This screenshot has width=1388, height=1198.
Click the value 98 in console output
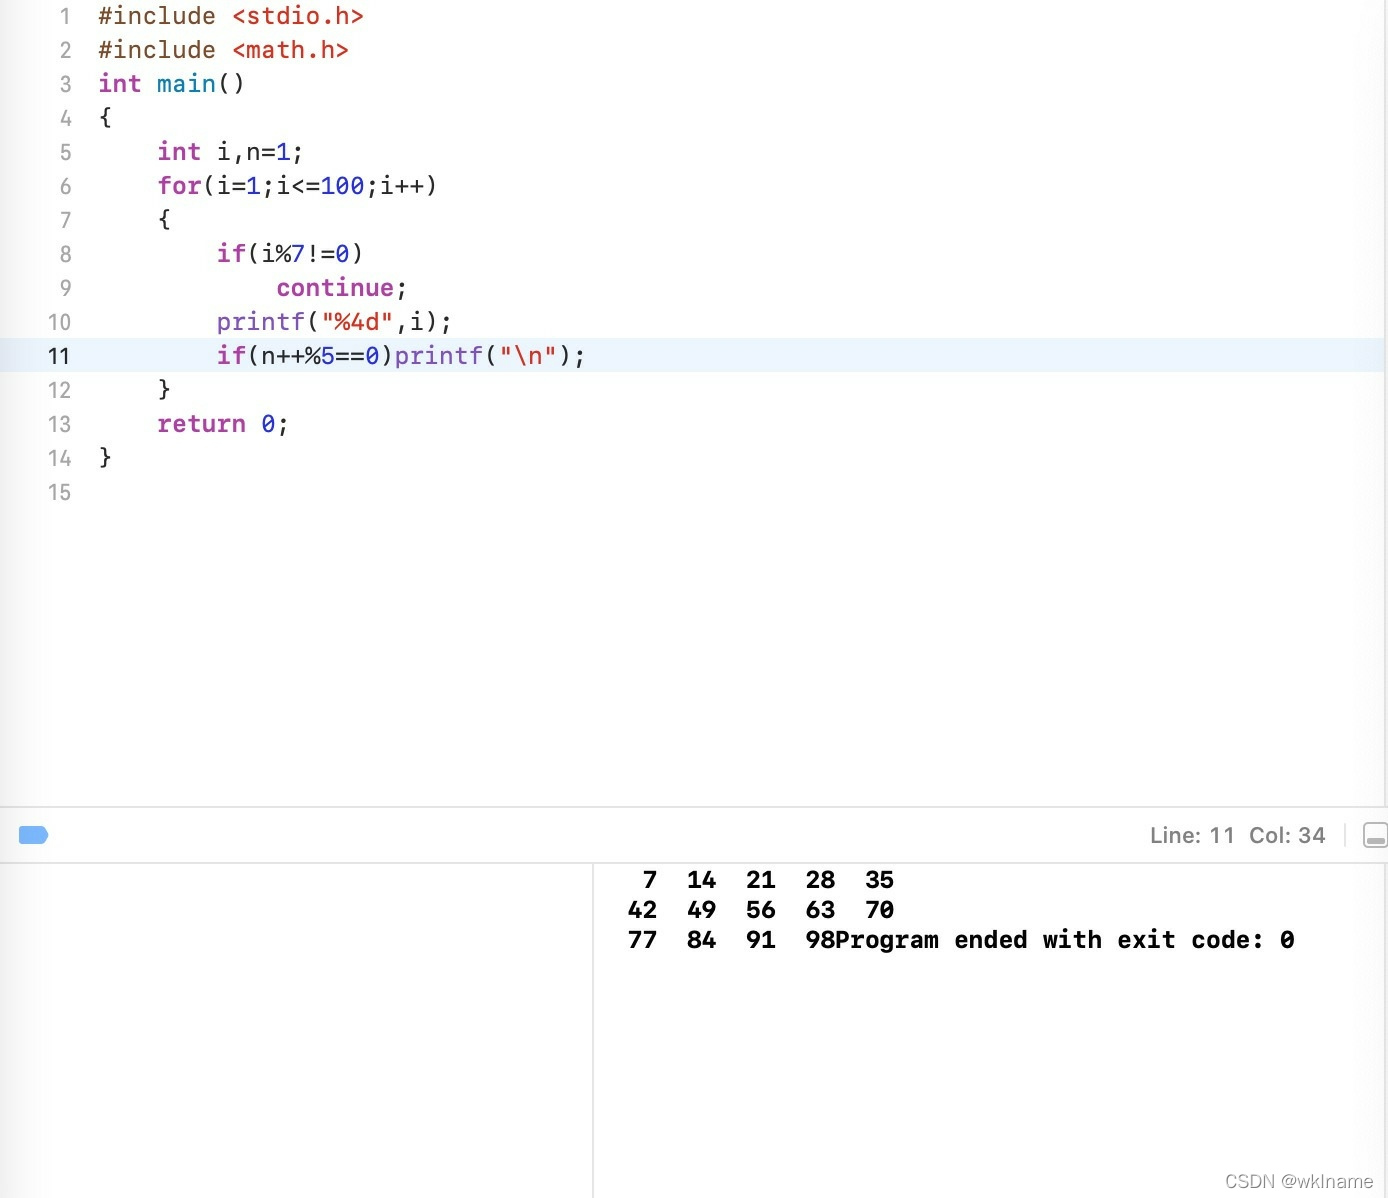coord(820,940)
